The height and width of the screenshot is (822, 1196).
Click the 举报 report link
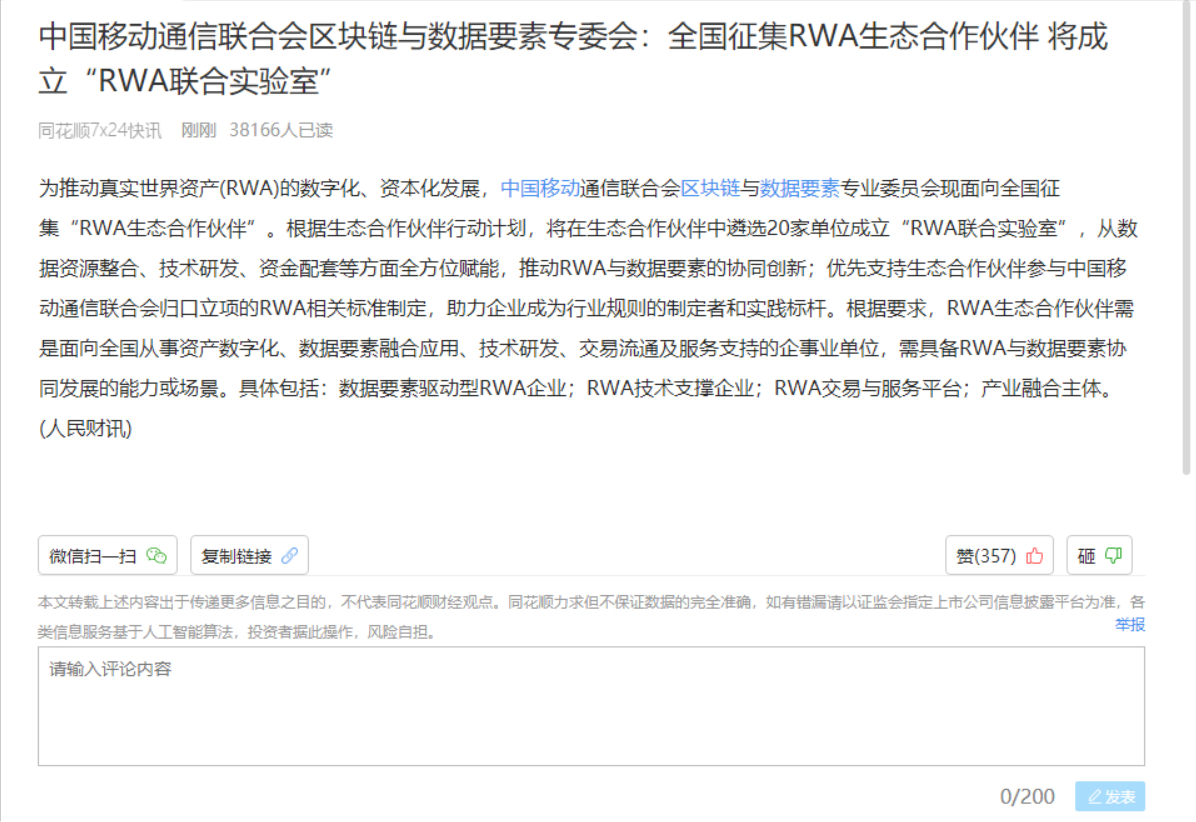(1130, 625)
